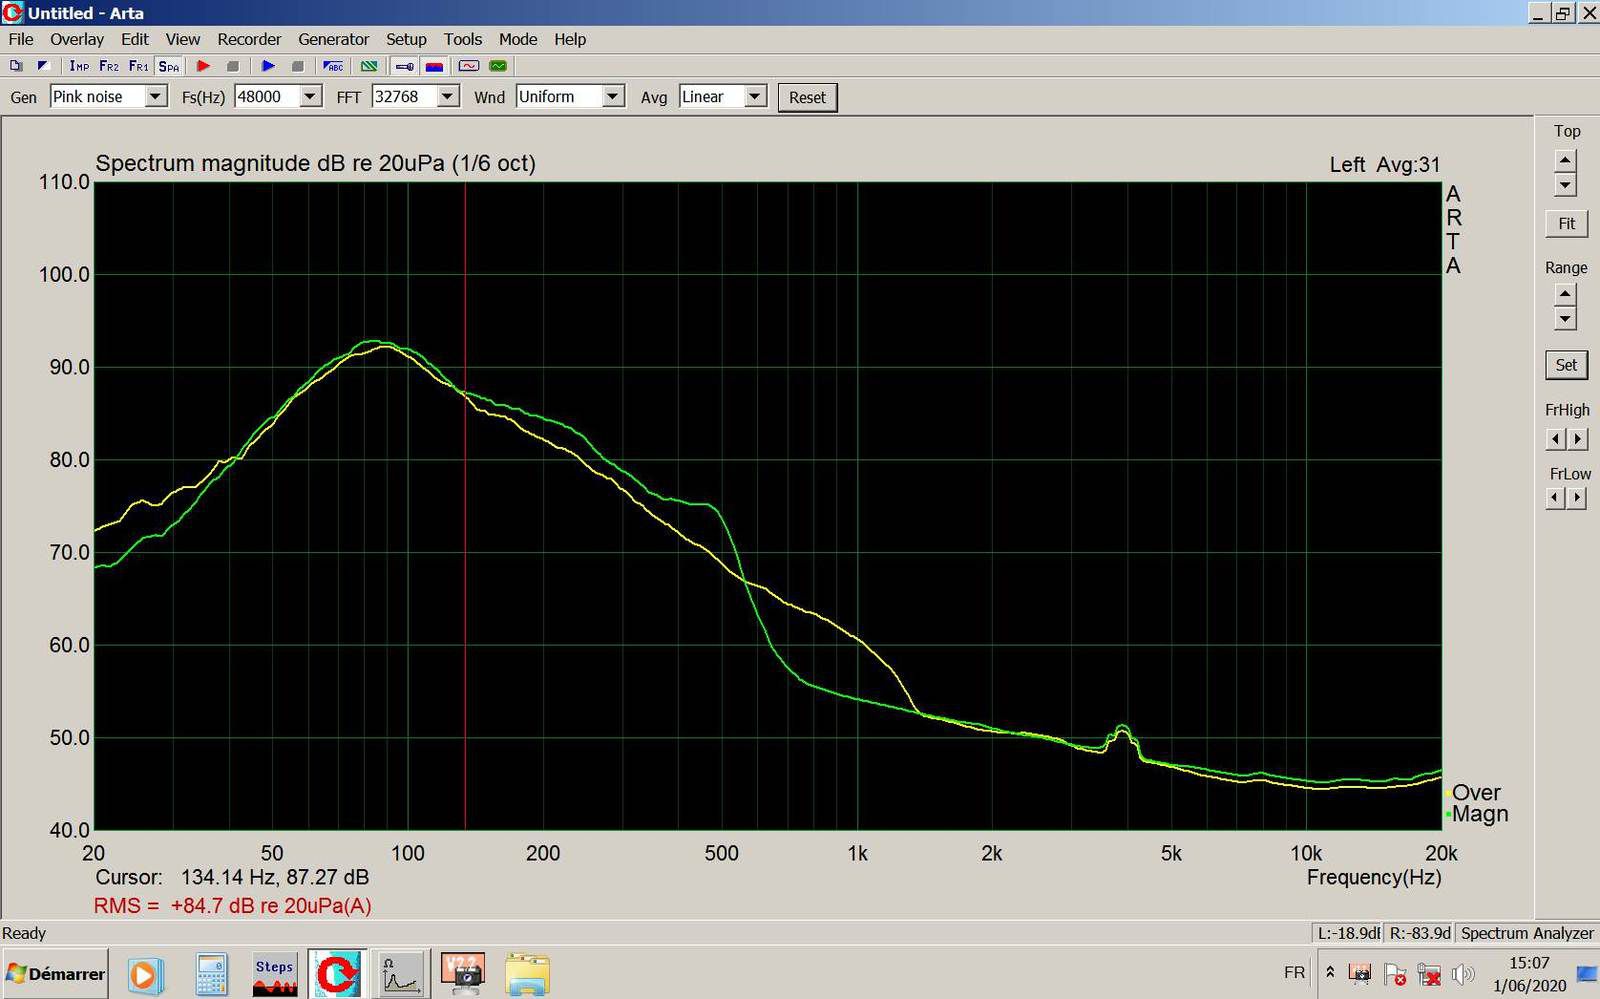This screenshot has width=1600, height=999.
Task: Open the Recorder menu
Action: click(249, 39)
